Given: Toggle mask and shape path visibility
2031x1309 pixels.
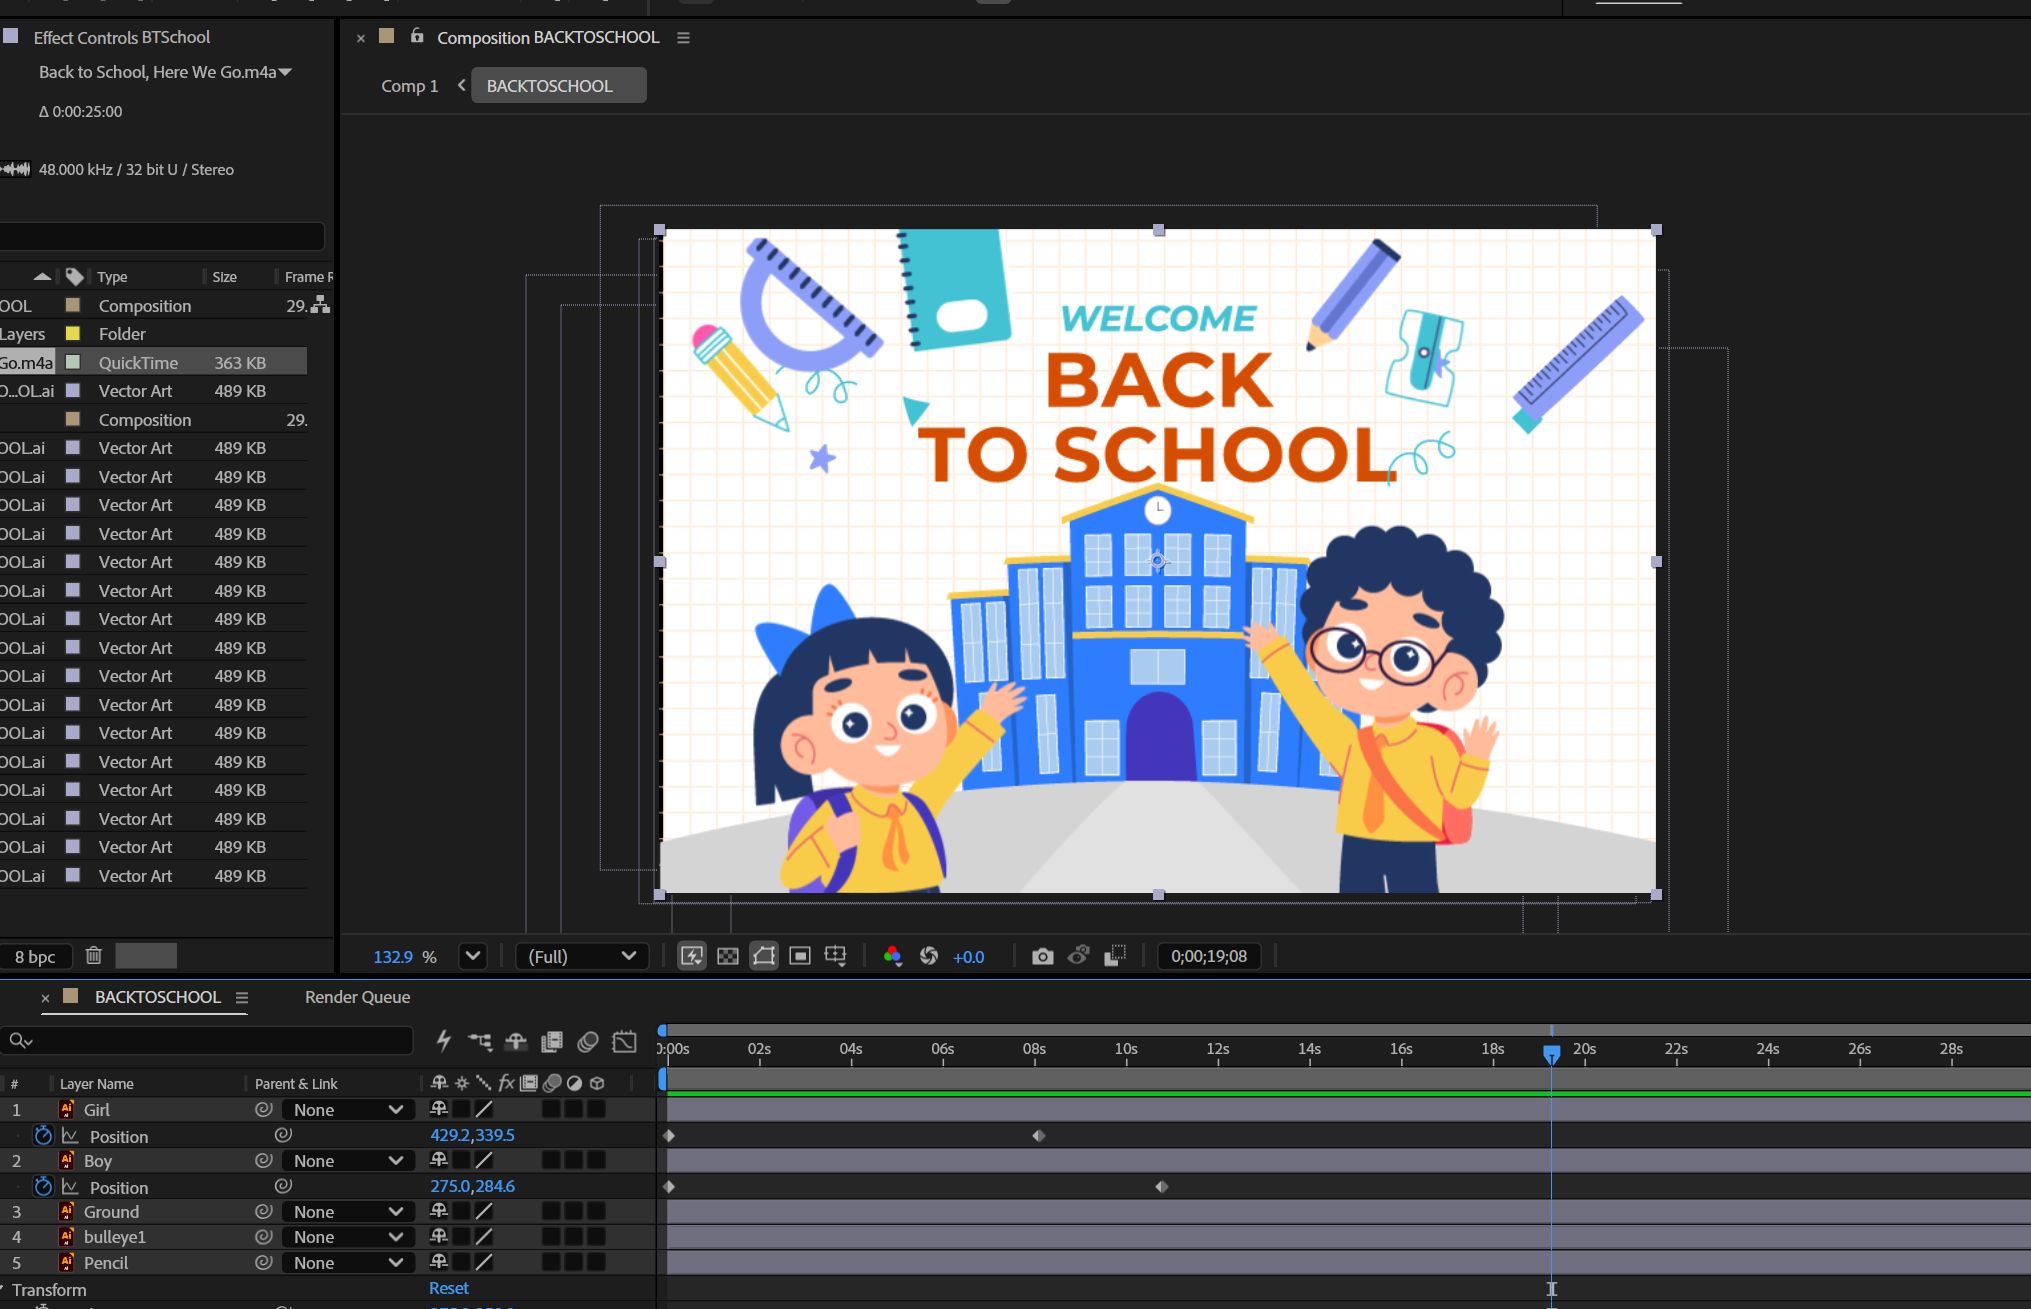Looking at the screenshot, I should 764,956.
